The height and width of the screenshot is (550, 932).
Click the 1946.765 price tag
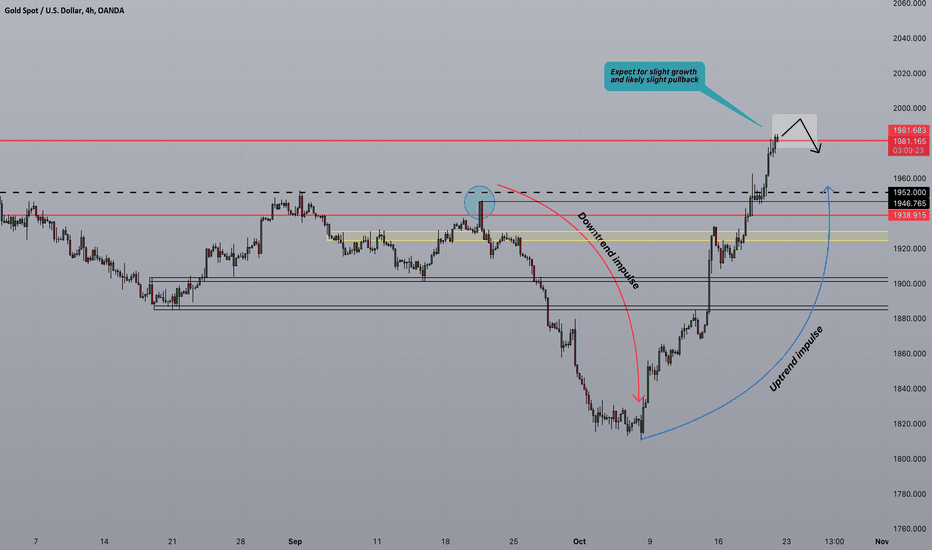pos(909,203)
